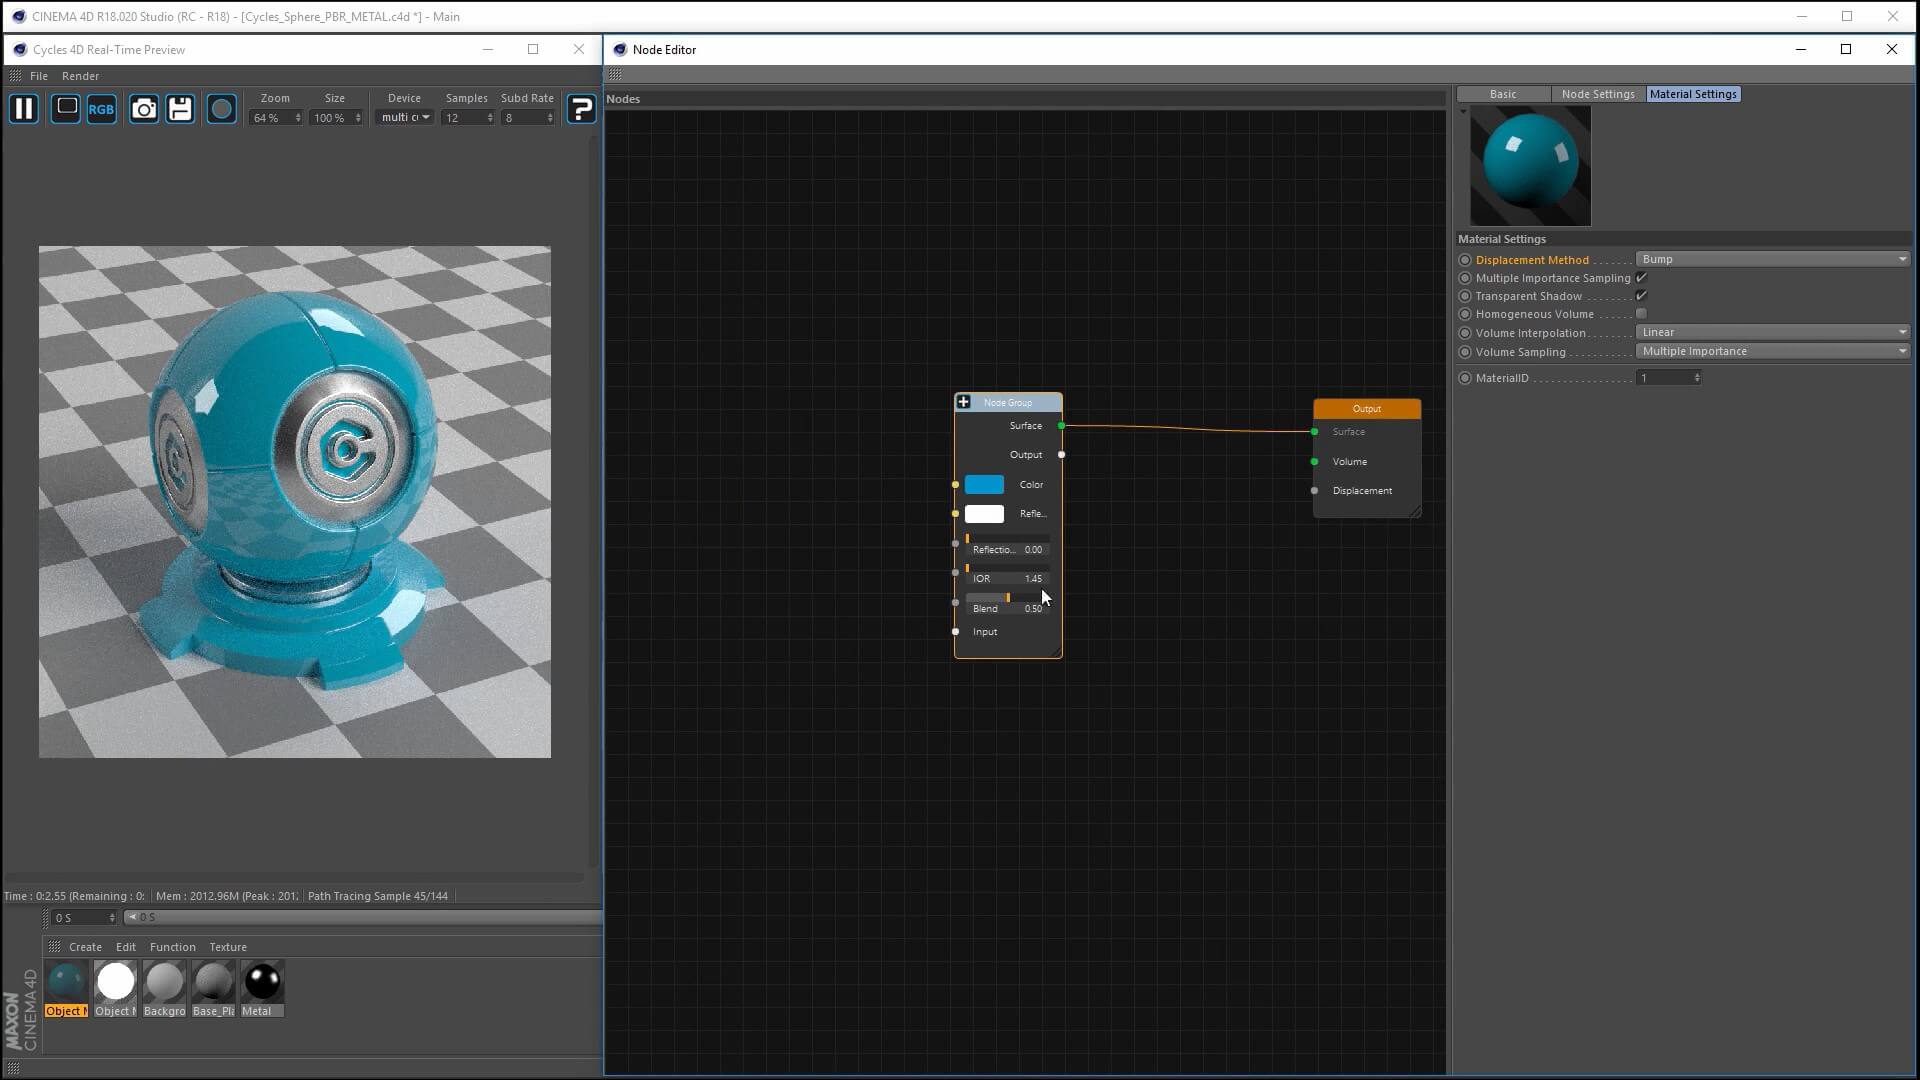Open the help question mark icon
This screenshot has width=1920, height=1080.
(581, 109)
